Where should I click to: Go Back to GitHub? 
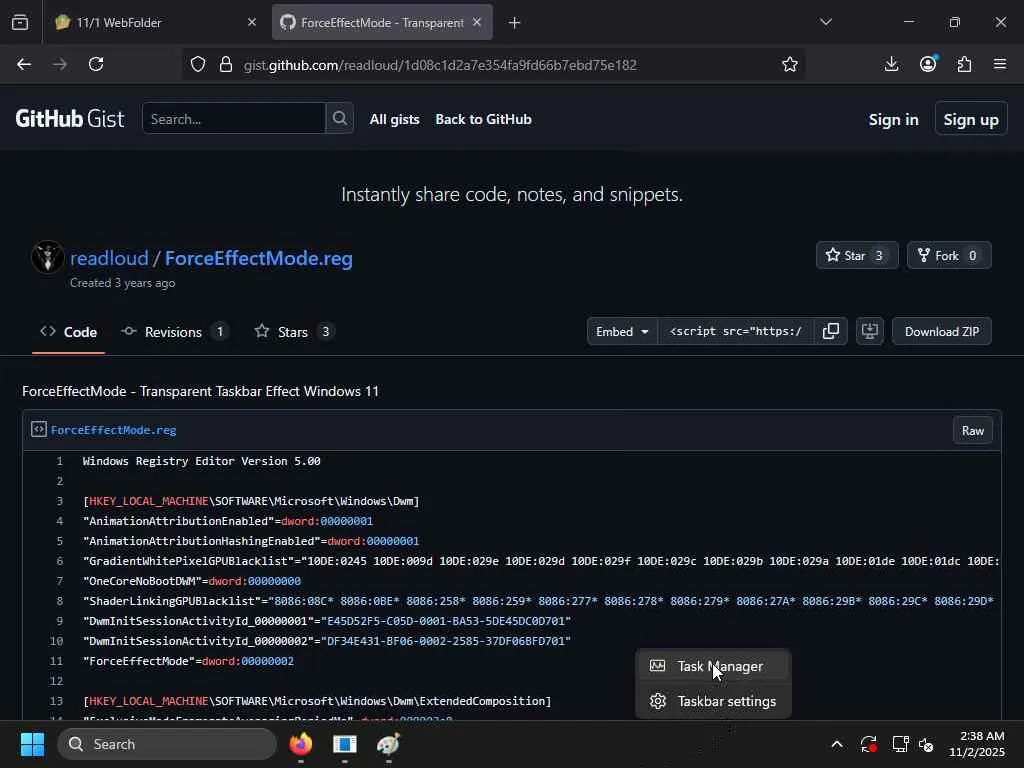click(483, 120)
